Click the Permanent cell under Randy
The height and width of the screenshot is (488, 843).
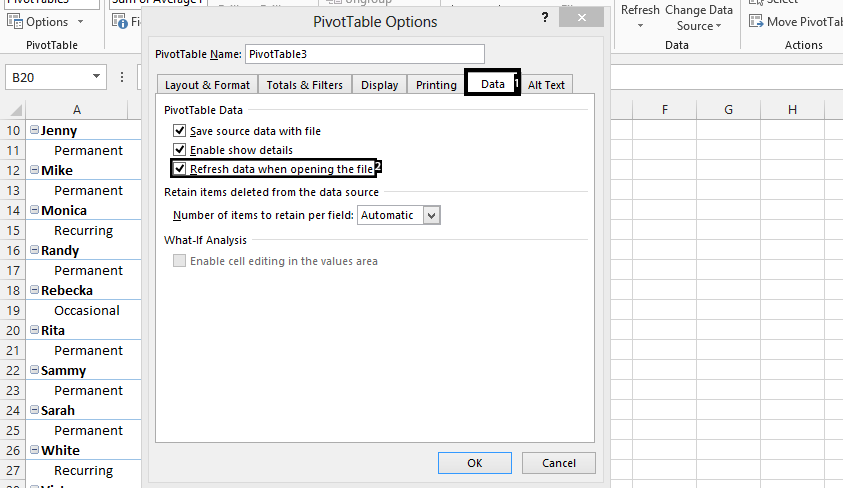coord(83,270)
